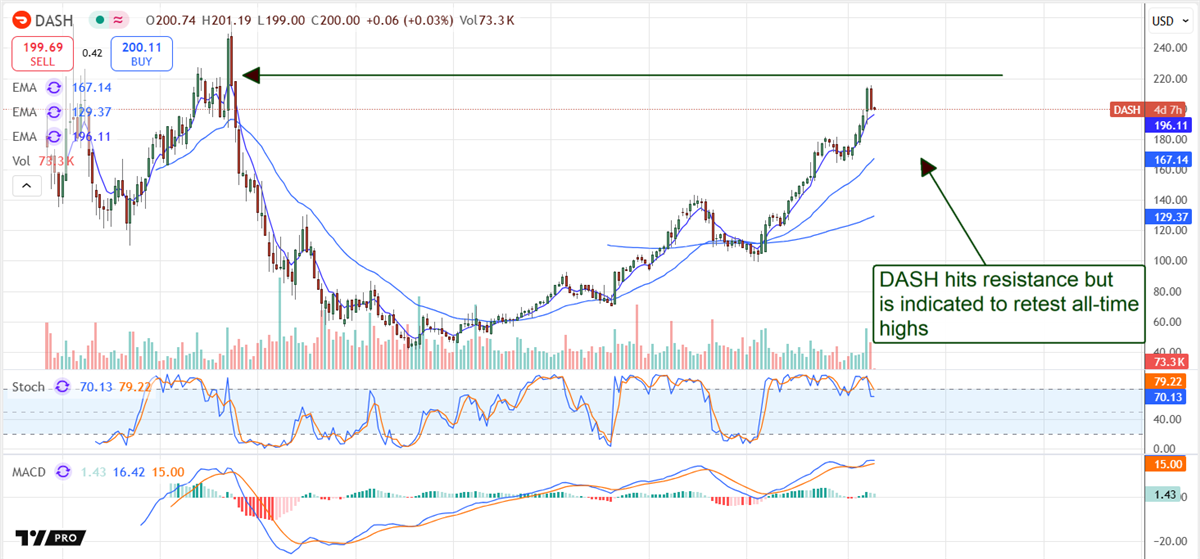Click the pink approximate-data indicator icon
Image resolution: width=1200 pixels, height=559 pixels.
click(x=120, y=20)
